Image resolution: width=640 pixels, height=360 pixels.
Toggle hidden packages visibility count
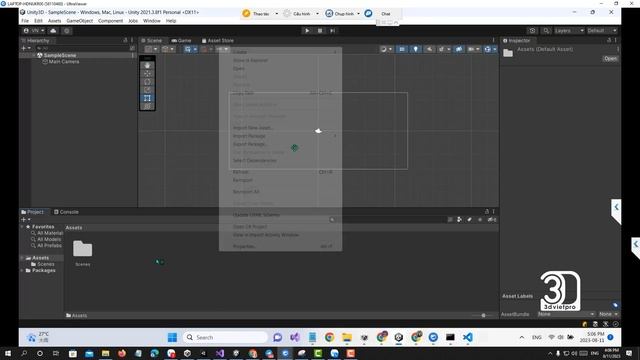[x=492, y=220]
